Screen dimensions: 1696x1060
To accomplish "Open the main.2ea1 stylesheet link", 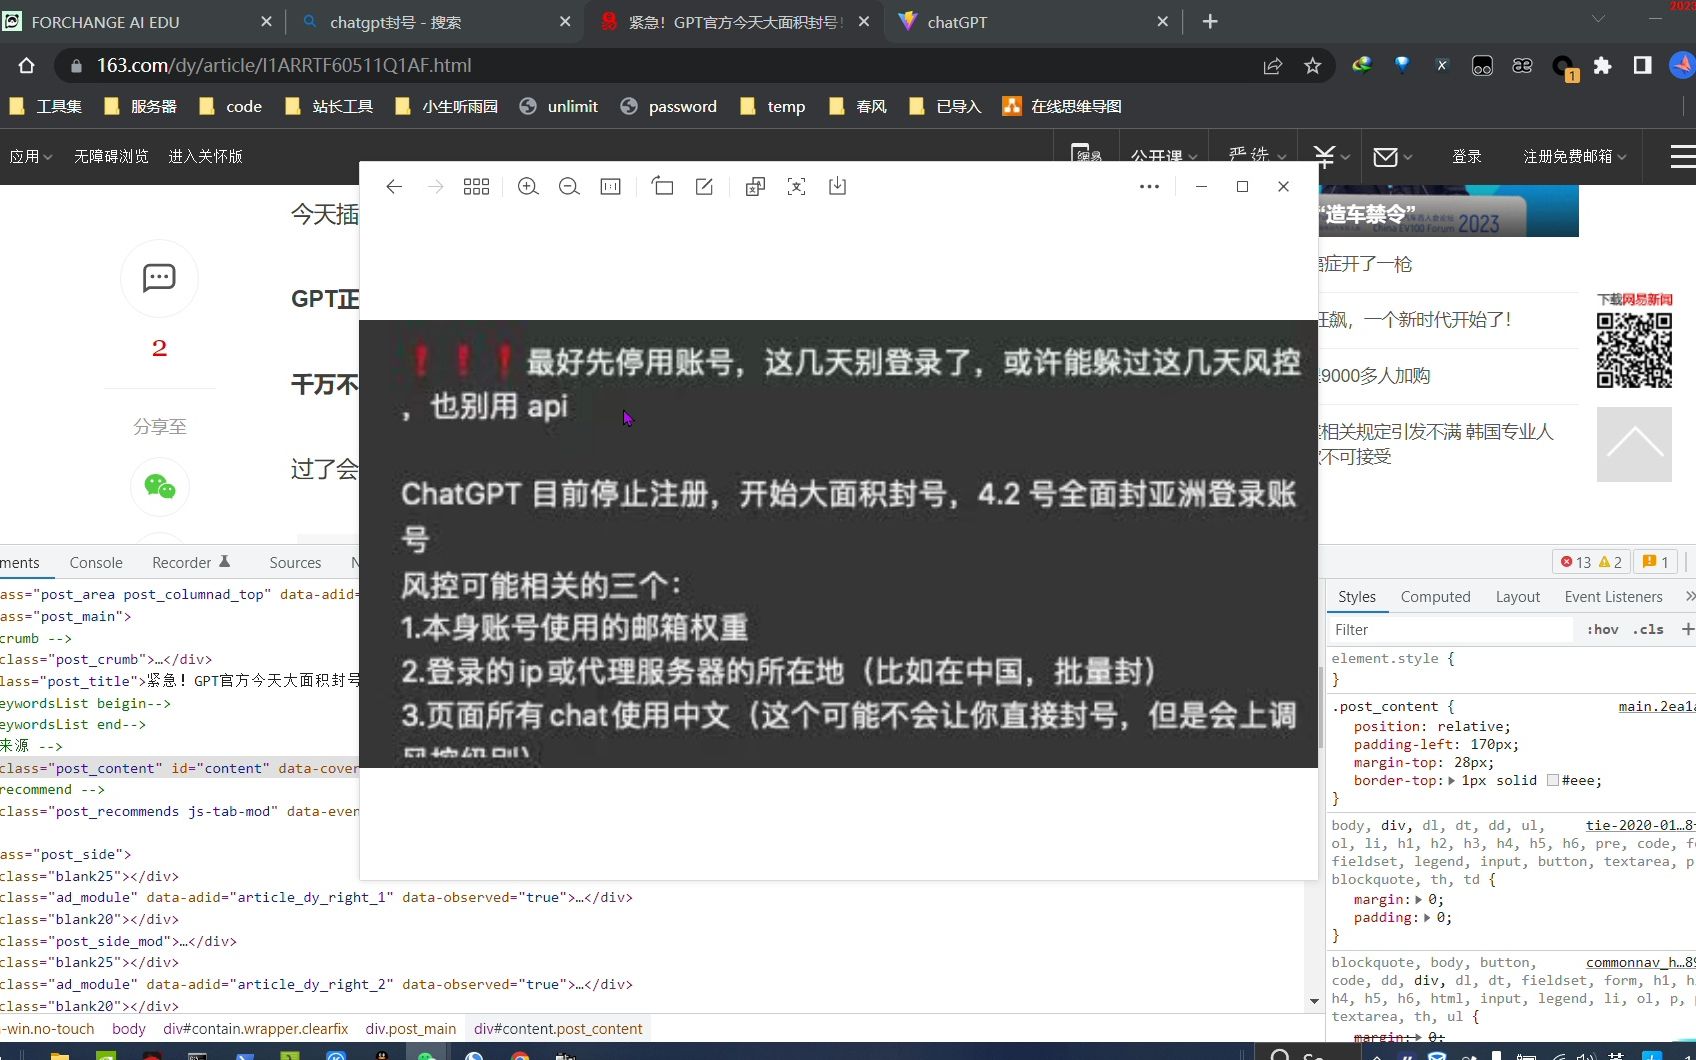I will click(1655, 706).
